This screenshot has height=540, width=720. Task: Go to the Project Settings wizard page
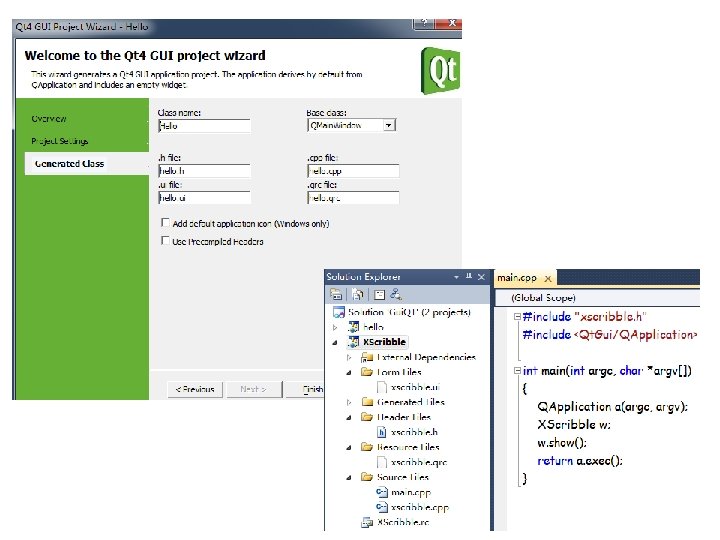pos(60,141)
